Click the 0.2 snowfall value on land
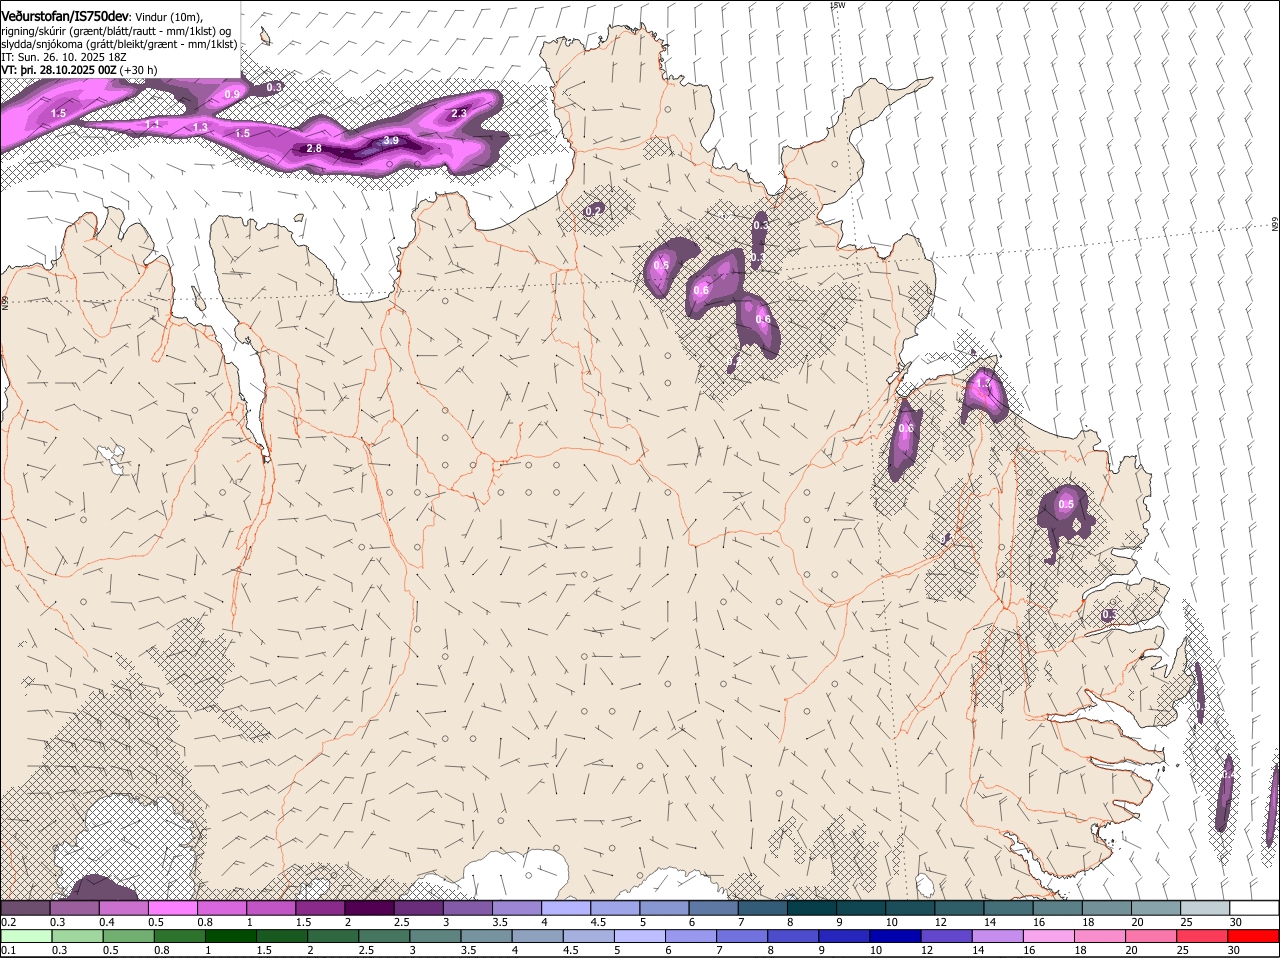 (x=594, y=211)
